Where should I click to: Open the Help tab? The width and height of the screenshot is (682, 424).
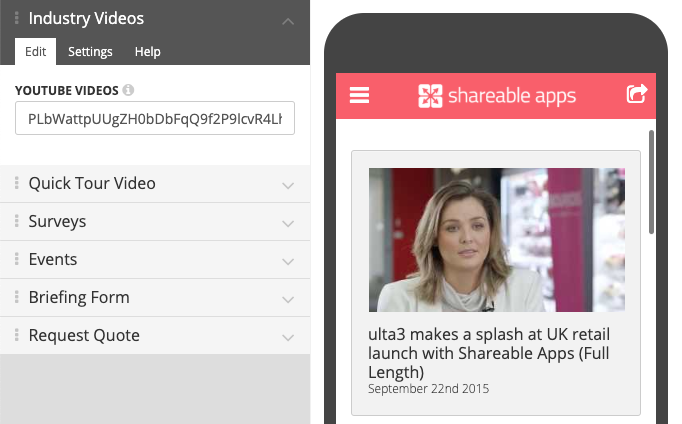147,52
